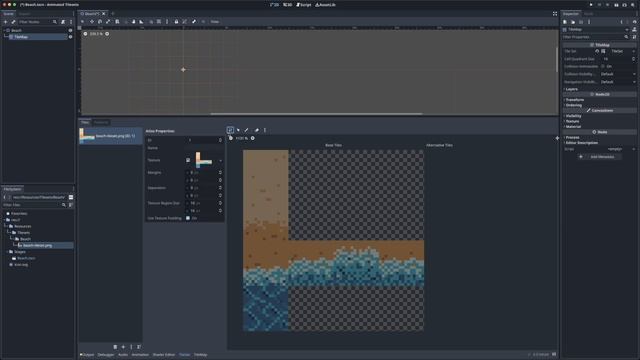Click the Add Metadata button
Image resolution: width=640 pixels, height=360 pixels.
click(599, 157)
